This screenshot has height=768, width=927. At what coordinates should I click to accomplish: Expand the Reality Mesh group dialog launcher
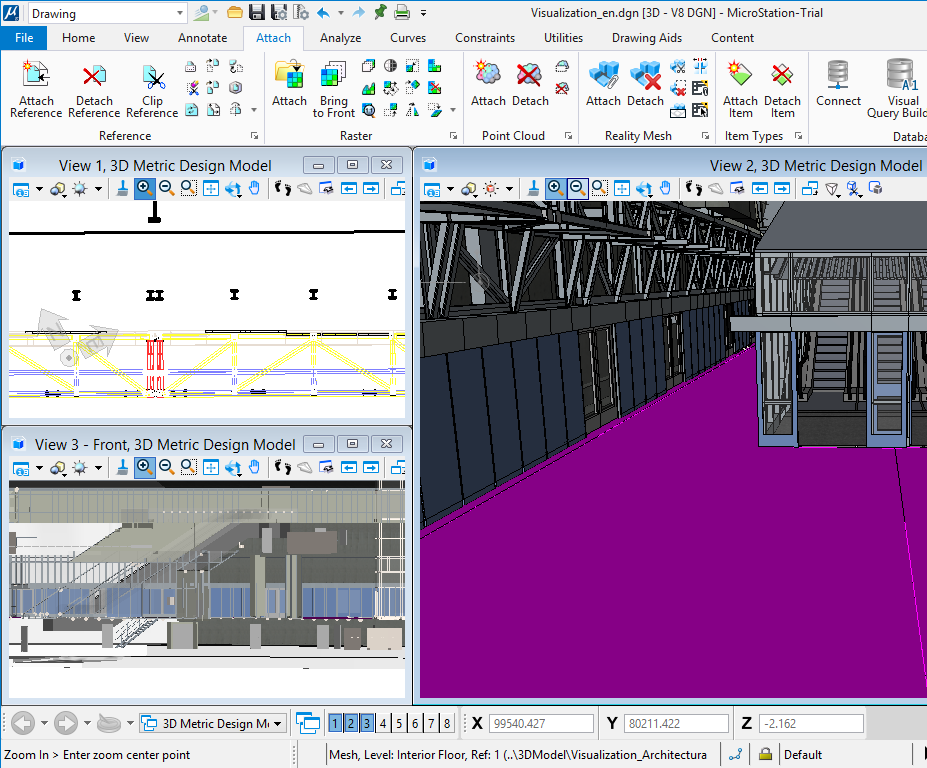tap(705, 136)
